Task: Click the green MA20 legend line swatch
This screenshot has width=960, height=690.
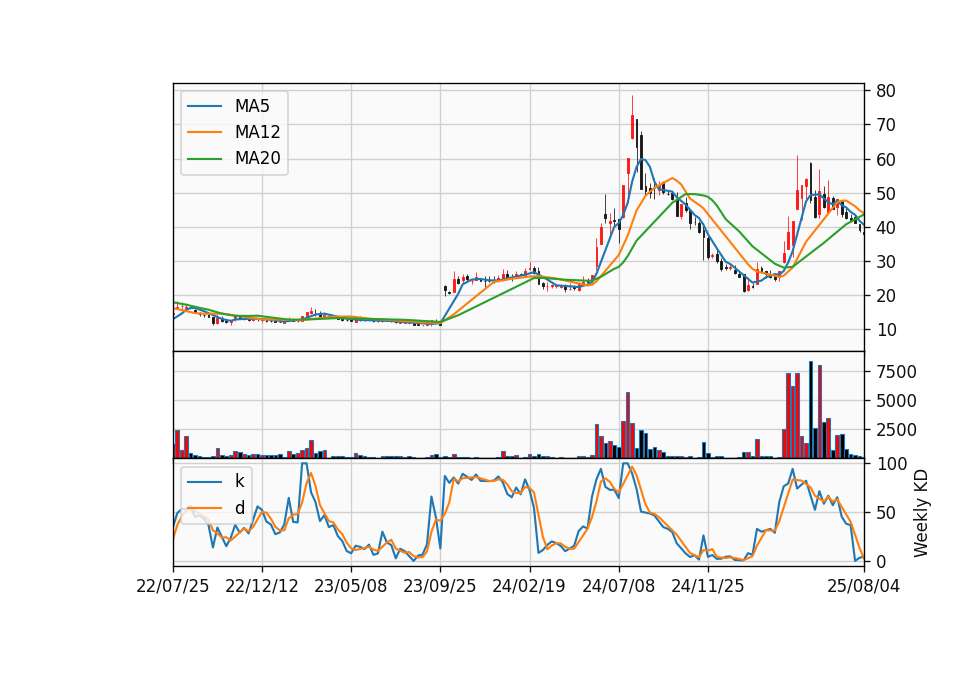Action: point(204,159)
